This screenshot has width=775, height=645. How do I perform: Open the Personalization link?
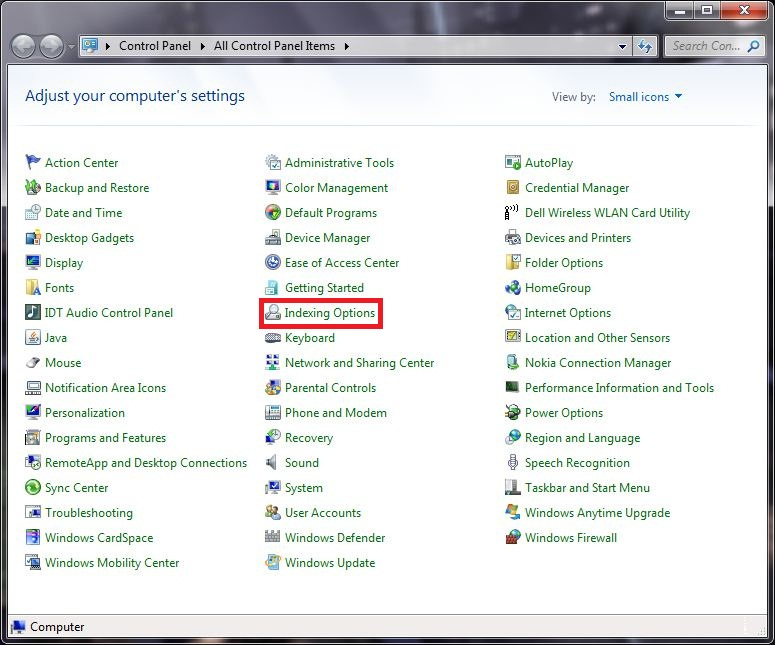[85, 413]
